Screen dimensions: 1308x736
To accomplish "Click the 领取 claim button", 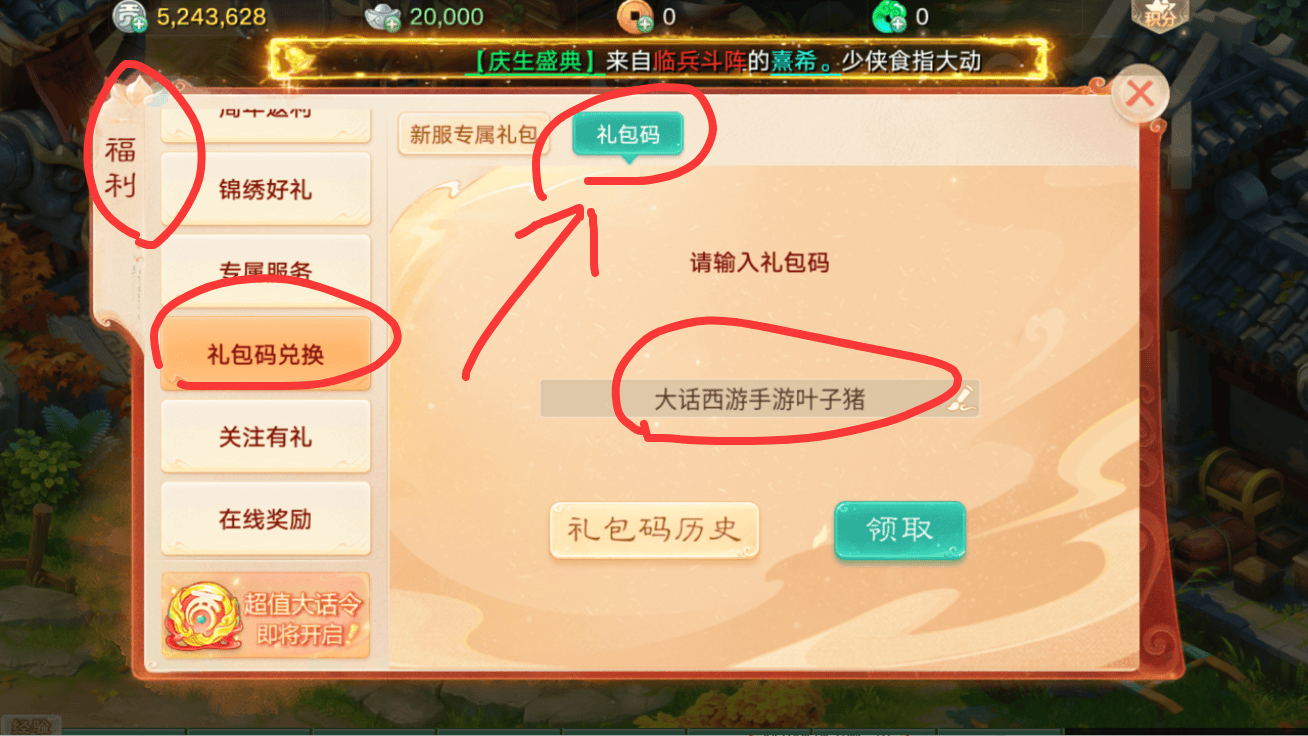I will [x=900, y=530].
